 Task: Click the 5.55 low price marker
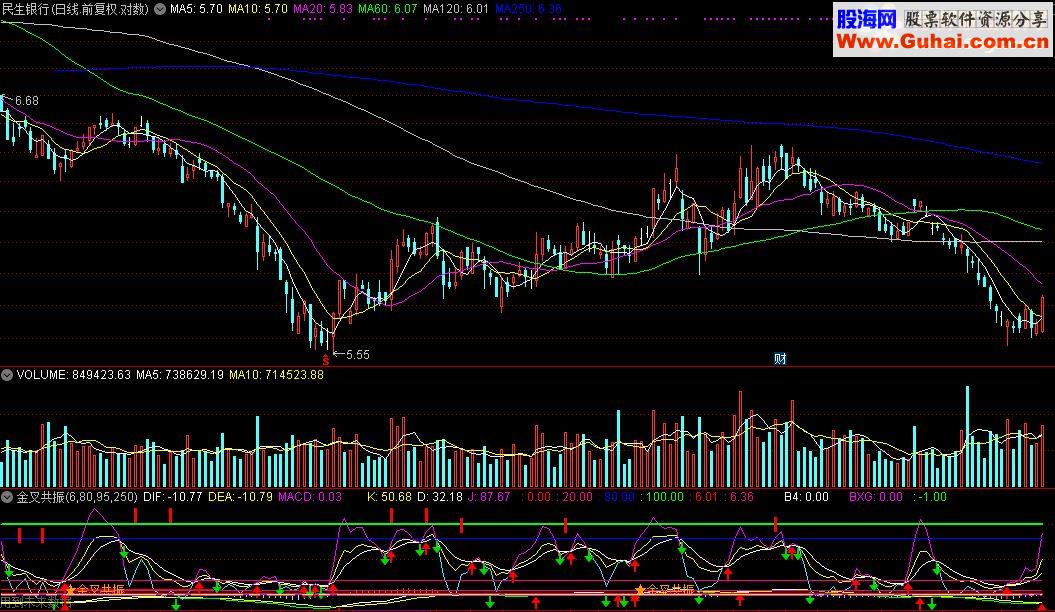point(357,354)
